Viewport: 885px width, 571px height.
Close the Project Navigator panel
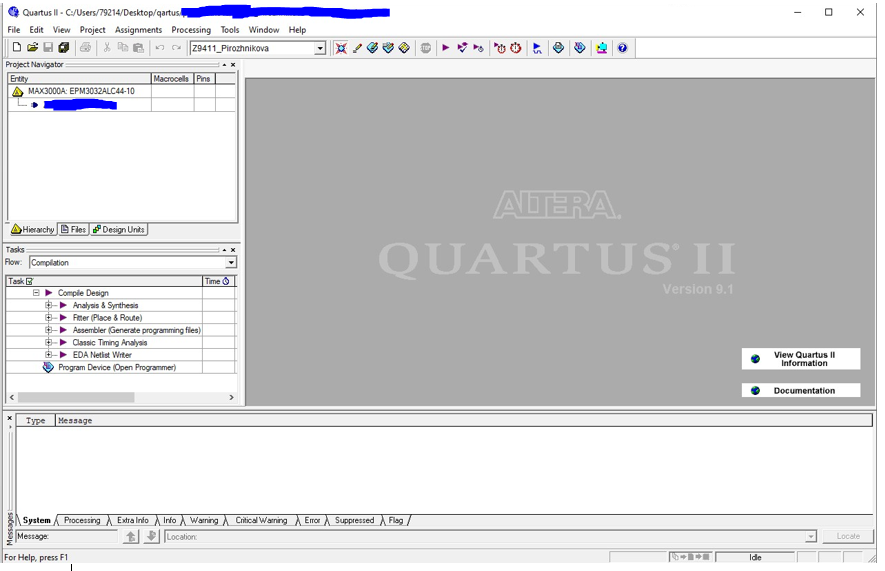pyautogui.click(x=233, y=65)
